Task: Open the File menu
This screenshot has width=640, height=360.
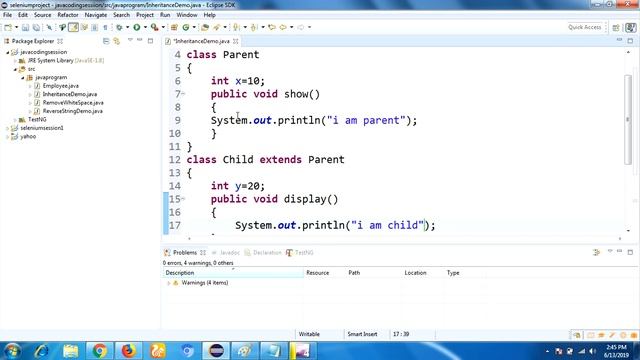Action: [7, 15]
